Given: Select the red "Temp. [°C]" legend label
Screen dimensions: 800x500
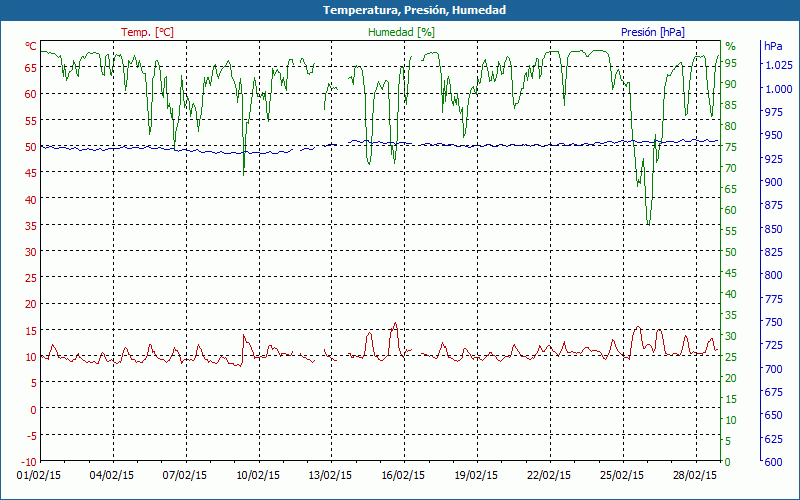Looking at the screenshot, I should [147, 32].
